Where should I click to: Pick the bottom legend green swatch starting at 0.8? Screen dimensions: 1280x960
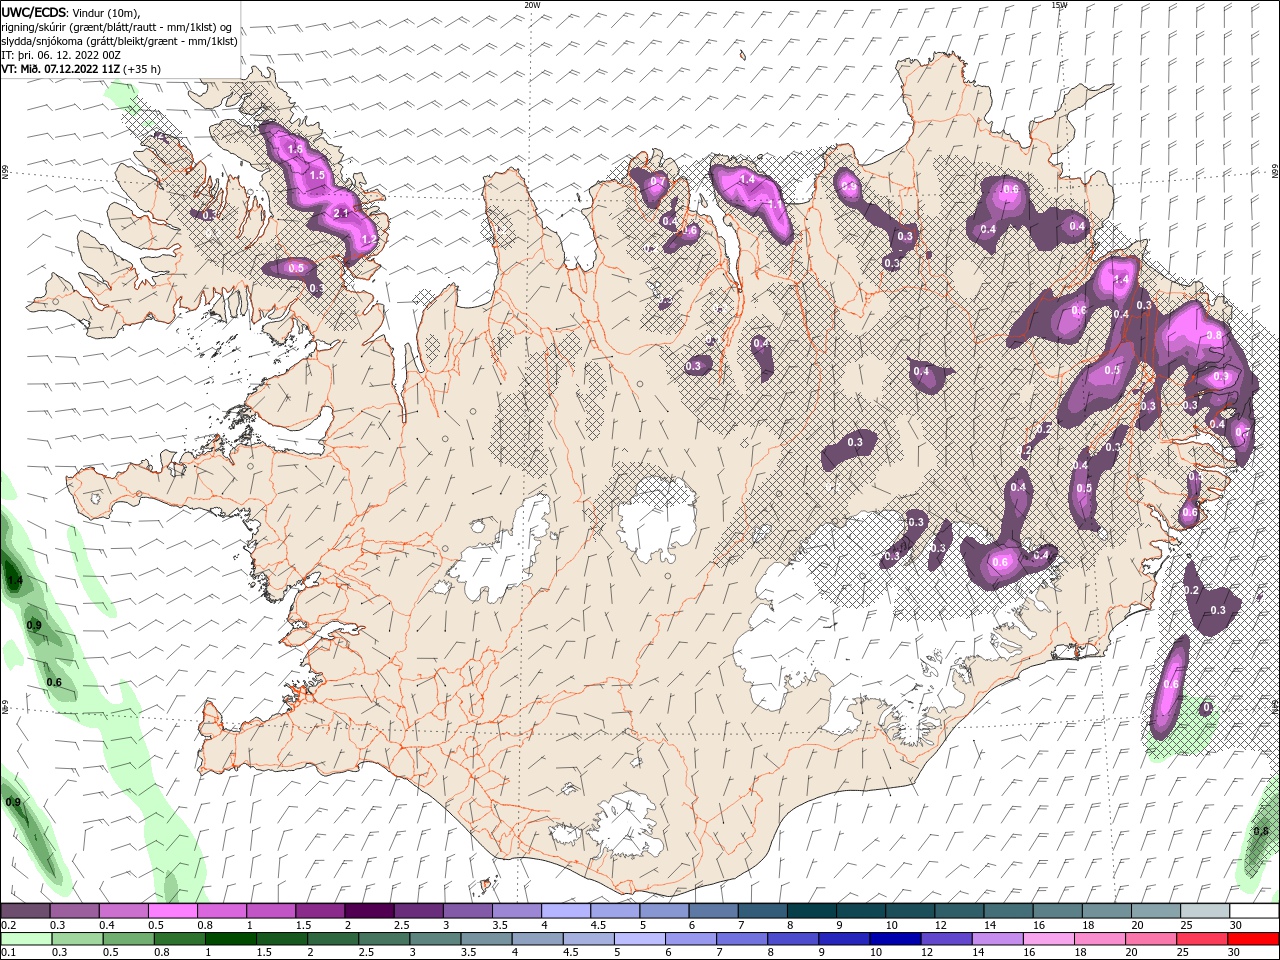tap(179, 939)
